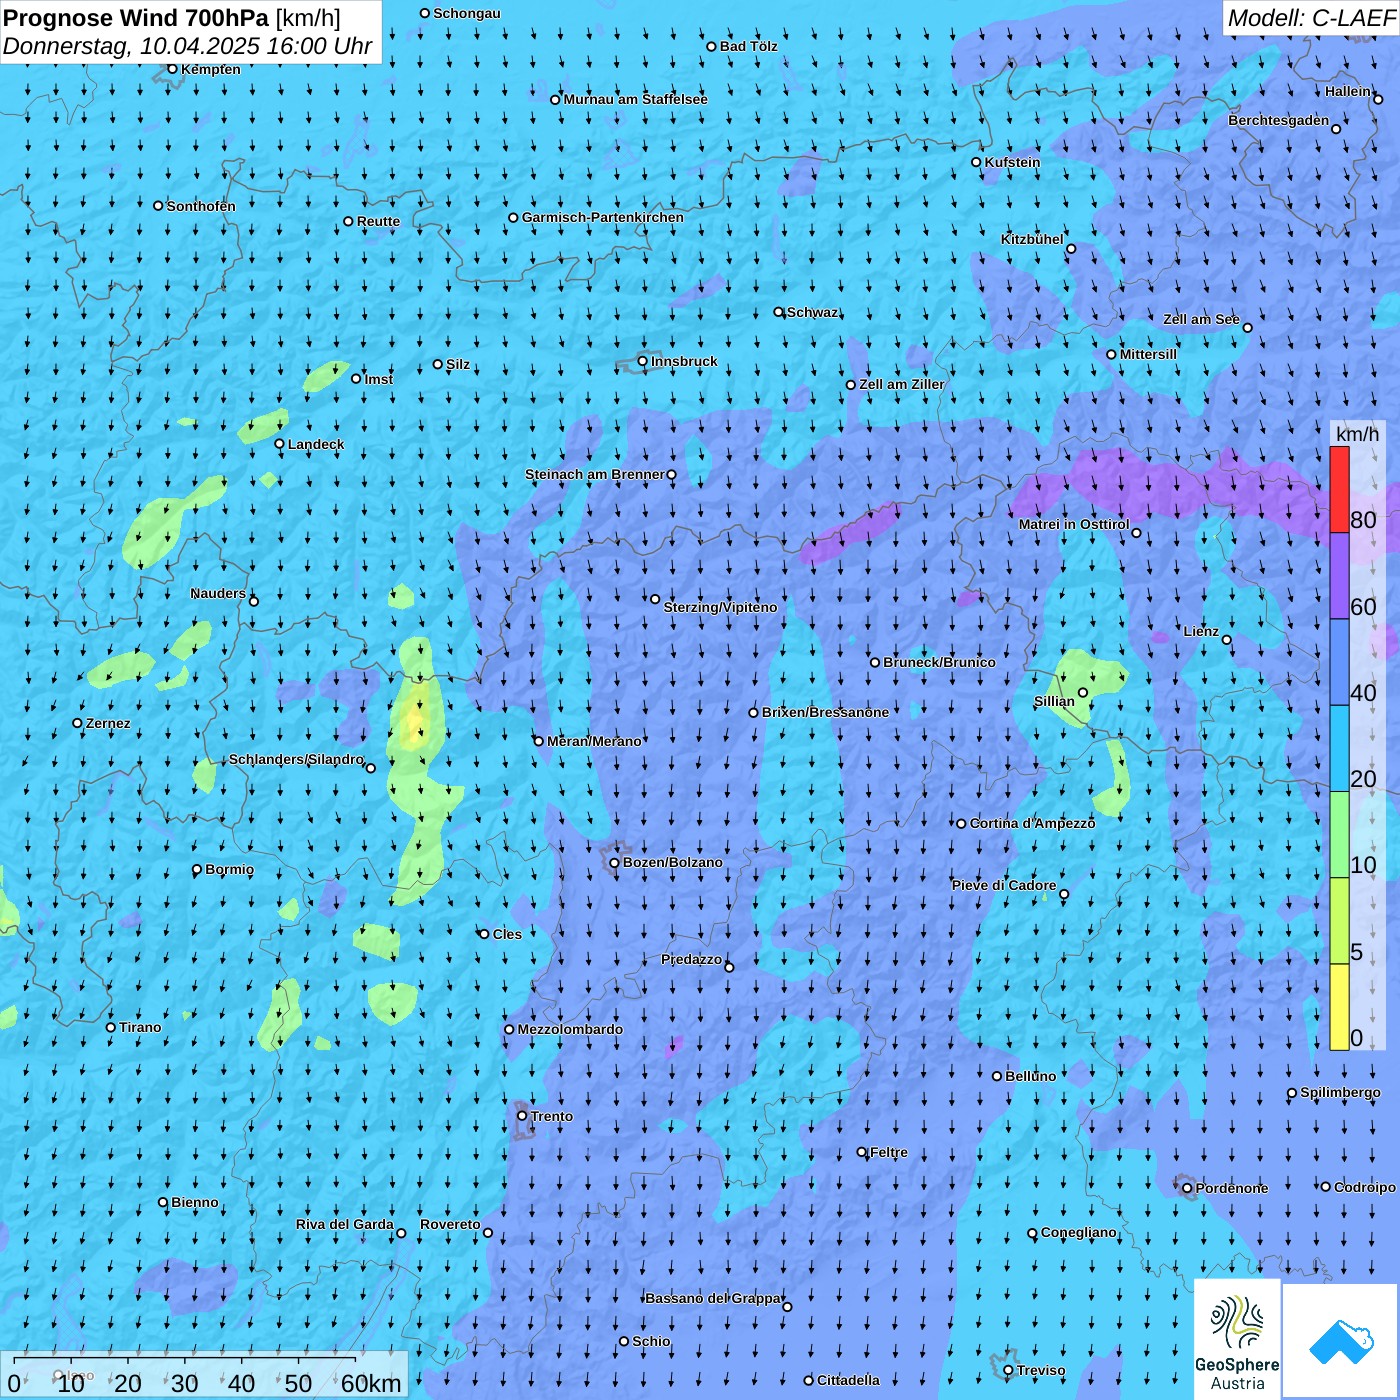Viewport: 1400px width, 1400px height.
Task: Click the 'Matrei in Osttirol' label
Action: tap(1074, 524)
